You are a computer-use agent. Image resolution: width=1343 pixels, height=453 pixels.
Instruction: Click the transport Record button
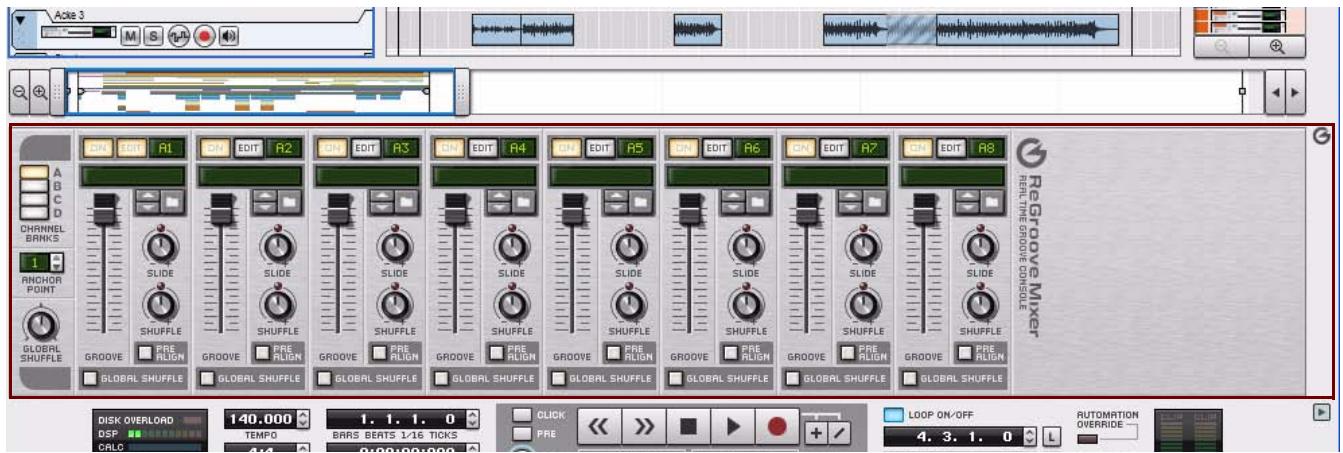tap(777, 427)
